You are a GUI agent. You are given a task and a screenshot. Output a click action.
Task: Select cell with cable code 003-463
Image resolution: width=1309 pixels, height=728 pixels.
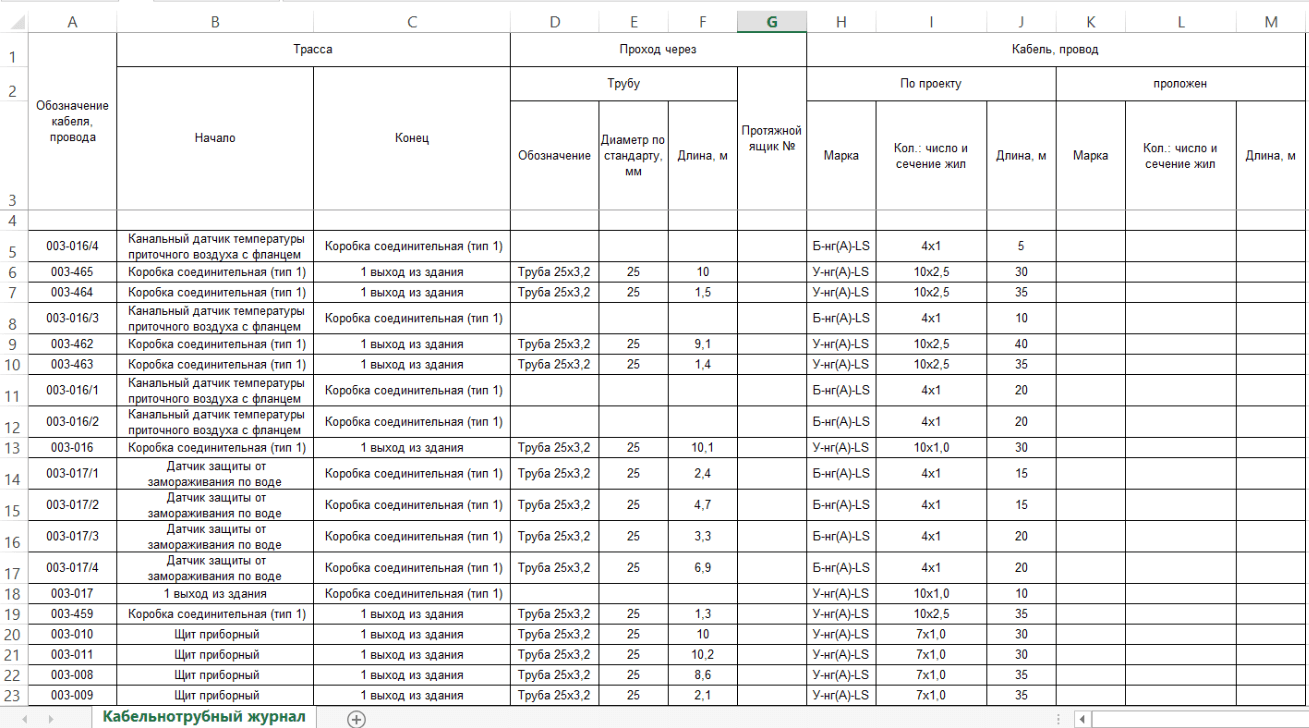pyautogui.click(x=72, y=364)
